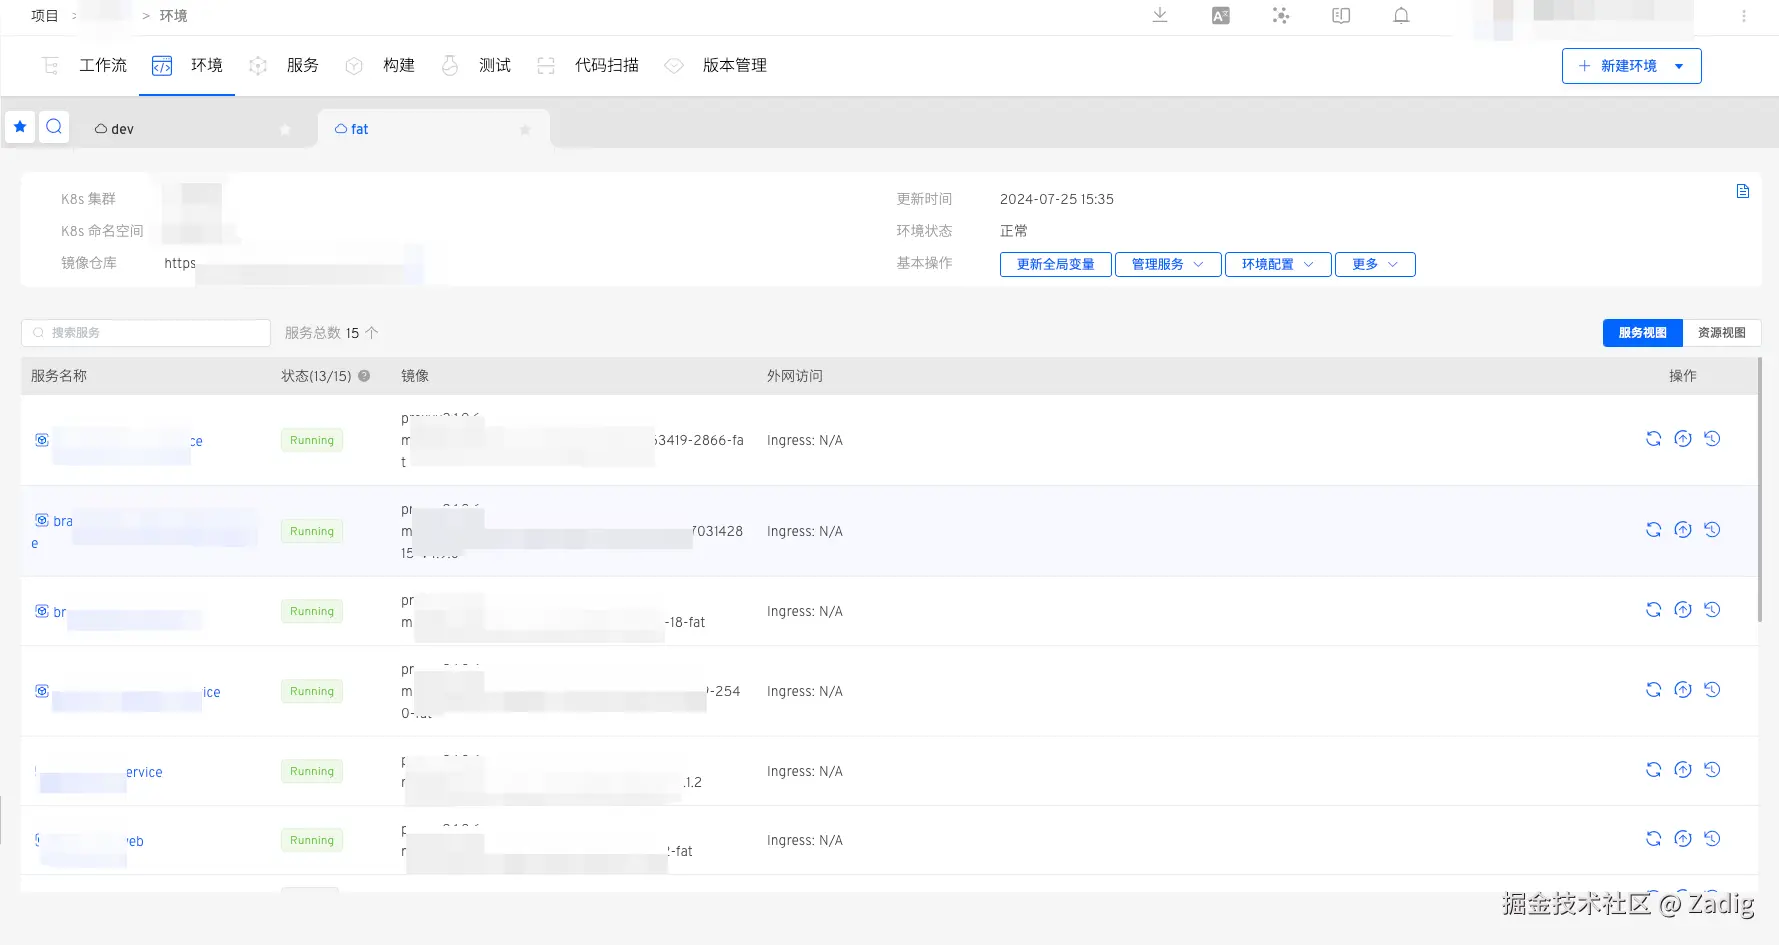Viewport: 1779px width, 945px height.
Task: Click the 镜像 column header
Action: coord(415,376)
